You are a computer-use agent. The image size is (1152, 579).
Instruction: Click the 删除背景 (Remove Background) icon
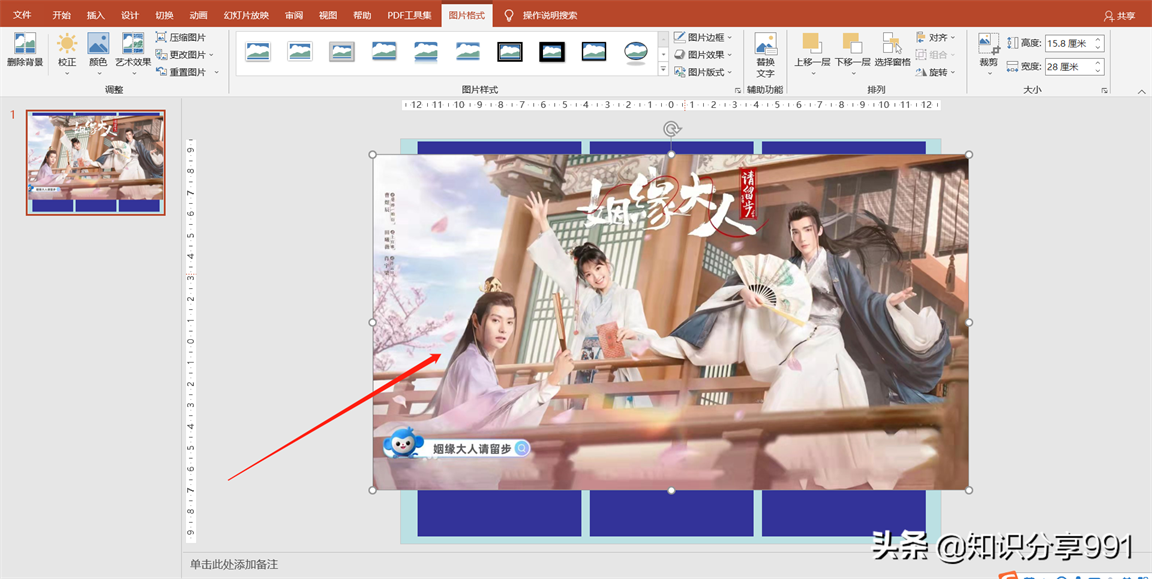point(25,44)
